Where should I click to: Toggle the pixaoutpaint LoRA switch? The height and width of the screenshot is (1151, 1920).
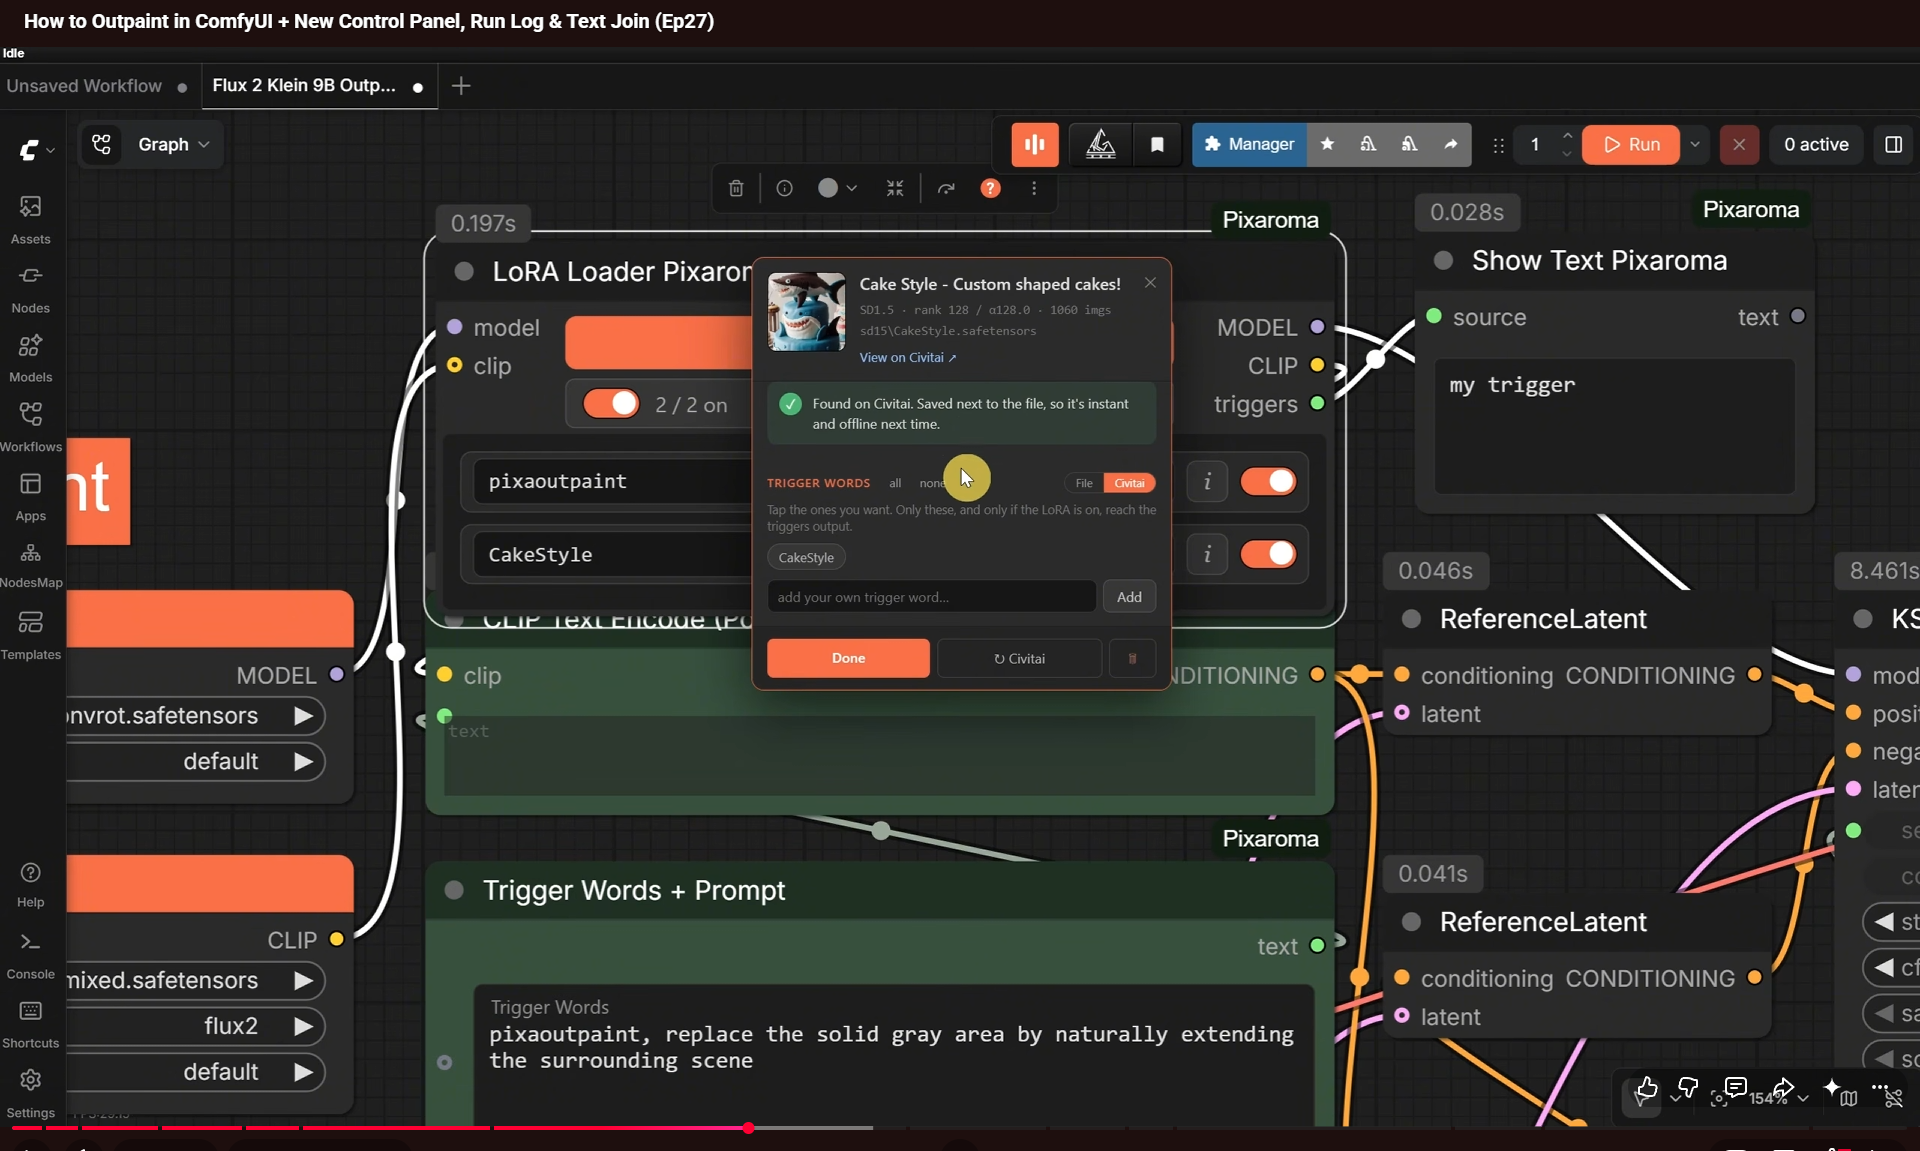tap(1268, 481)
